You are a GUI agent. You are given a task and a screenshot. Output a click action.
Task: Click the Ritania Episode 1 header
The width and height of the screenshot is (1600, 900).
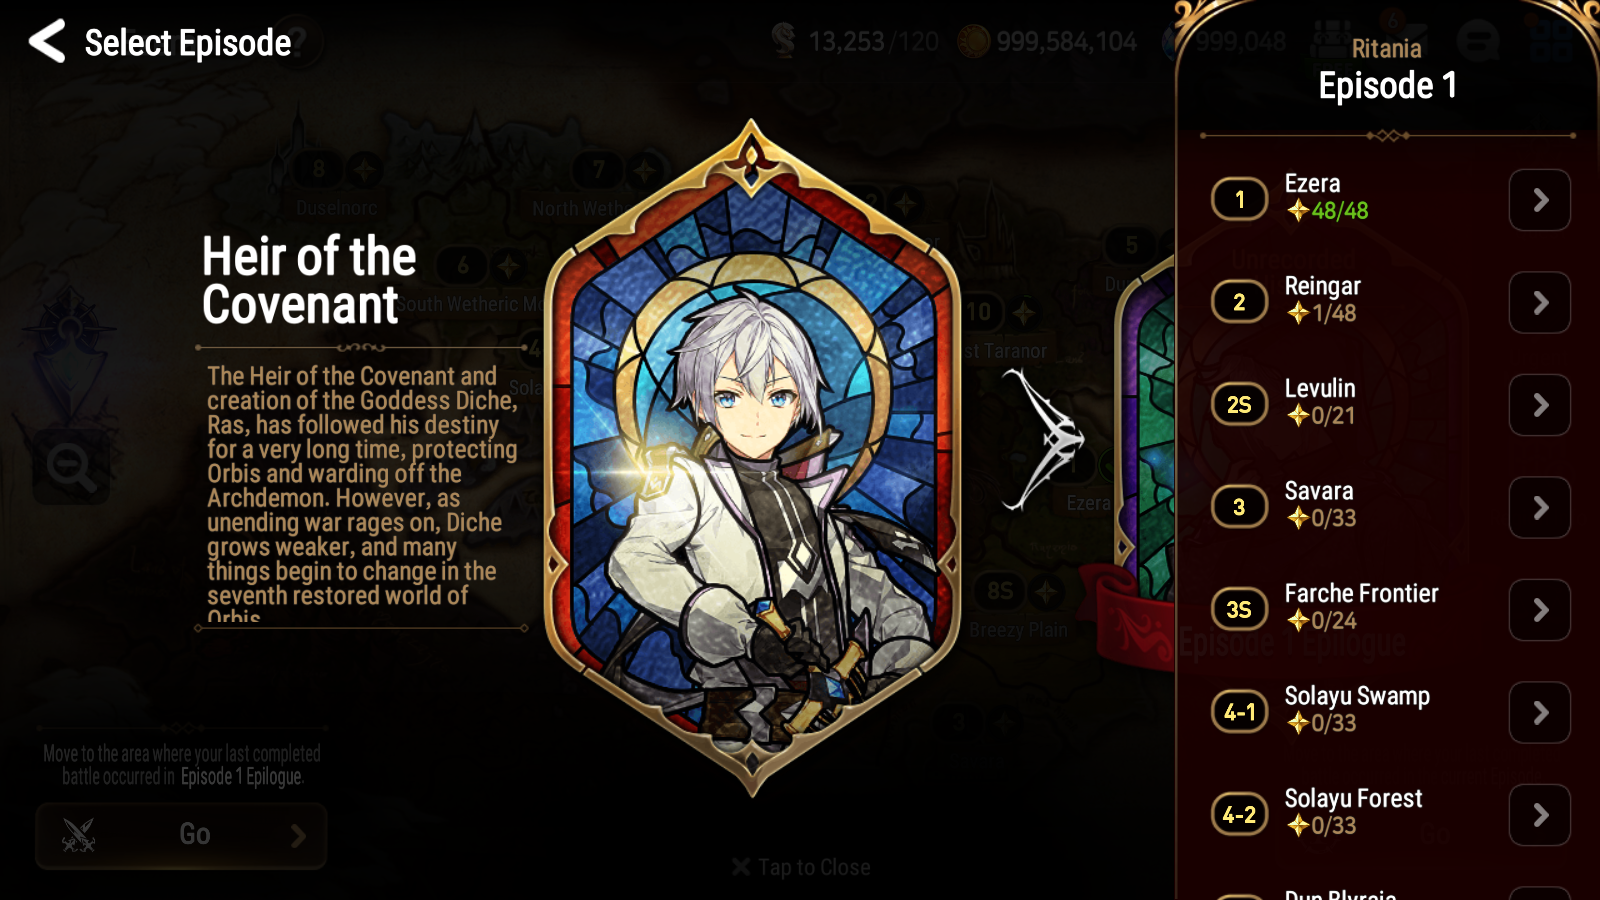pos(1387,70)
